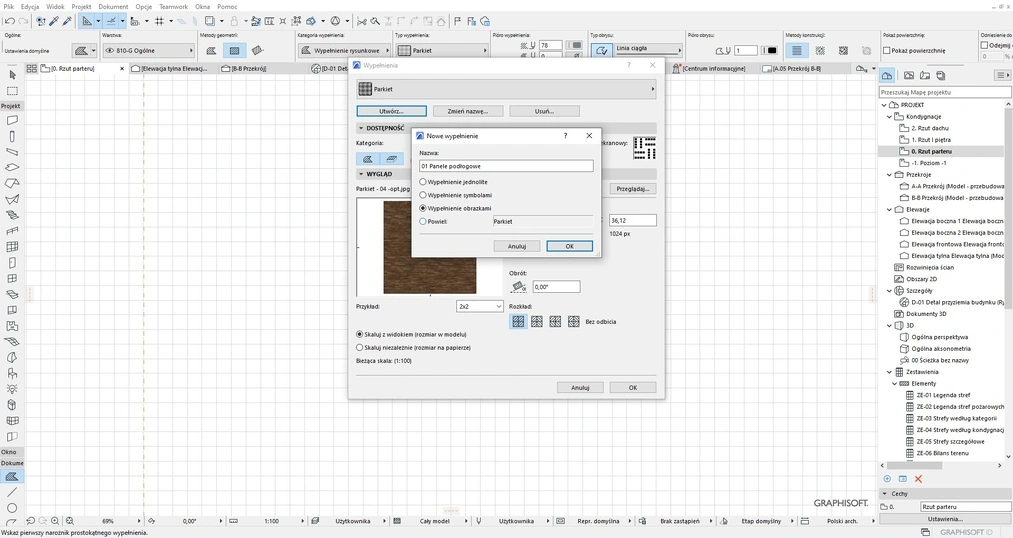The width and height of the screenshot is (1013, 538).
Task: Enable the Pokaż powierzchnię checkbox
Action: point(887,50)
